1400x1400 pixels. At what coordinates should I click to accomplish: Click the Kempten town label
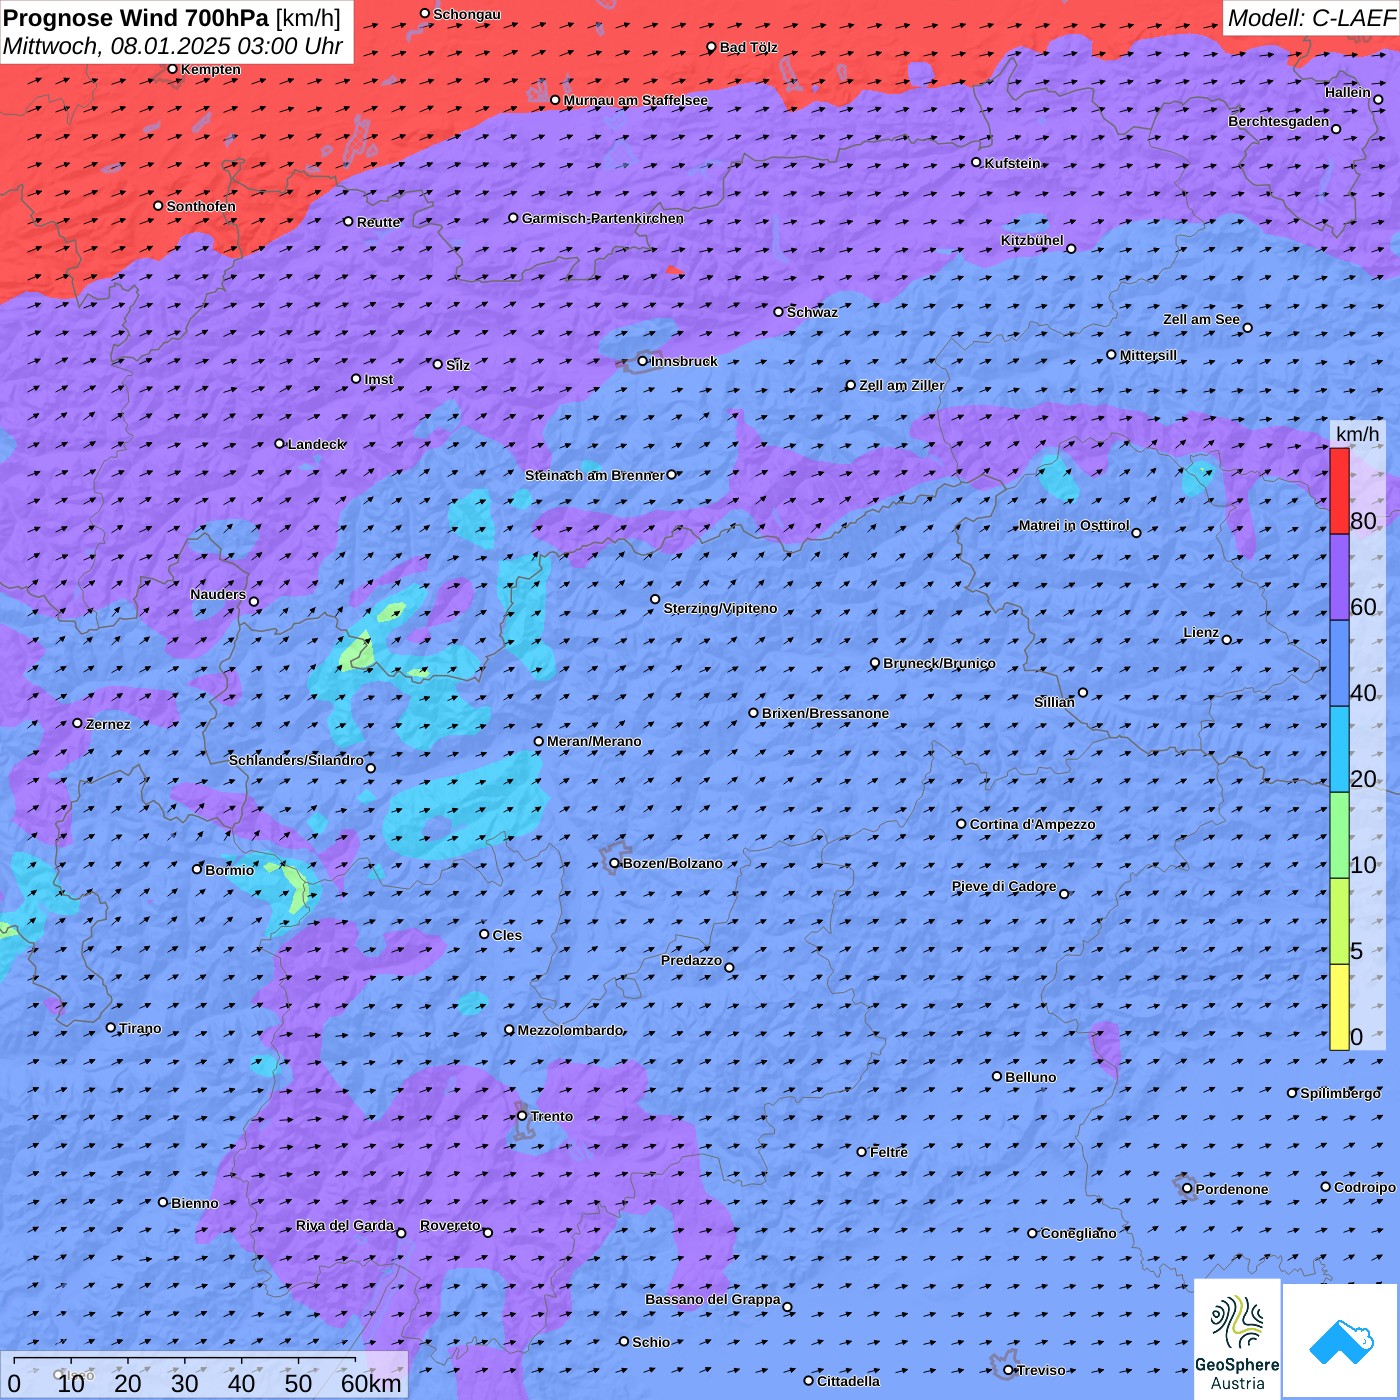[210, 69]
